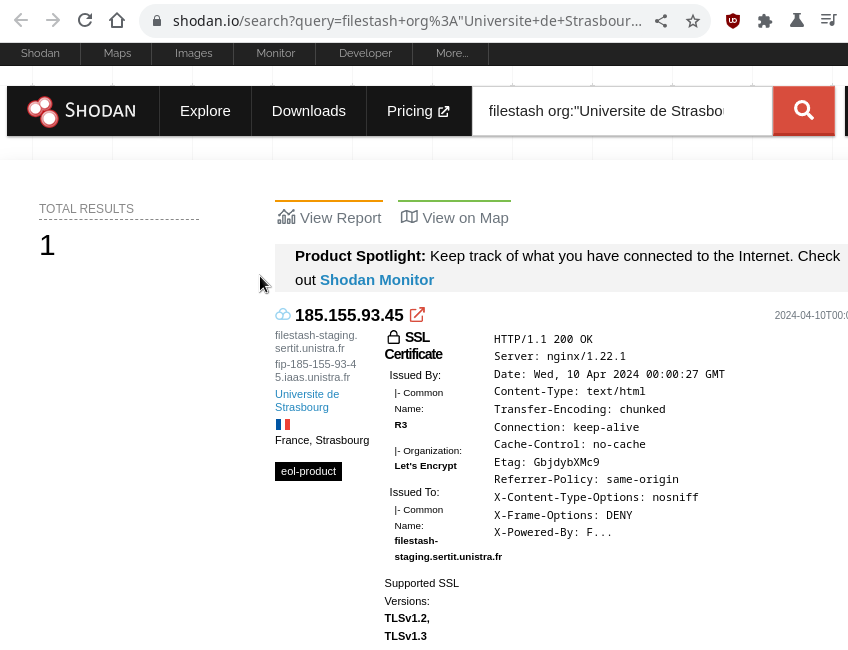Open the extensions puzzle menu
Image resolution: width=848 pixels, height=650 pixels.
(765, 21)
